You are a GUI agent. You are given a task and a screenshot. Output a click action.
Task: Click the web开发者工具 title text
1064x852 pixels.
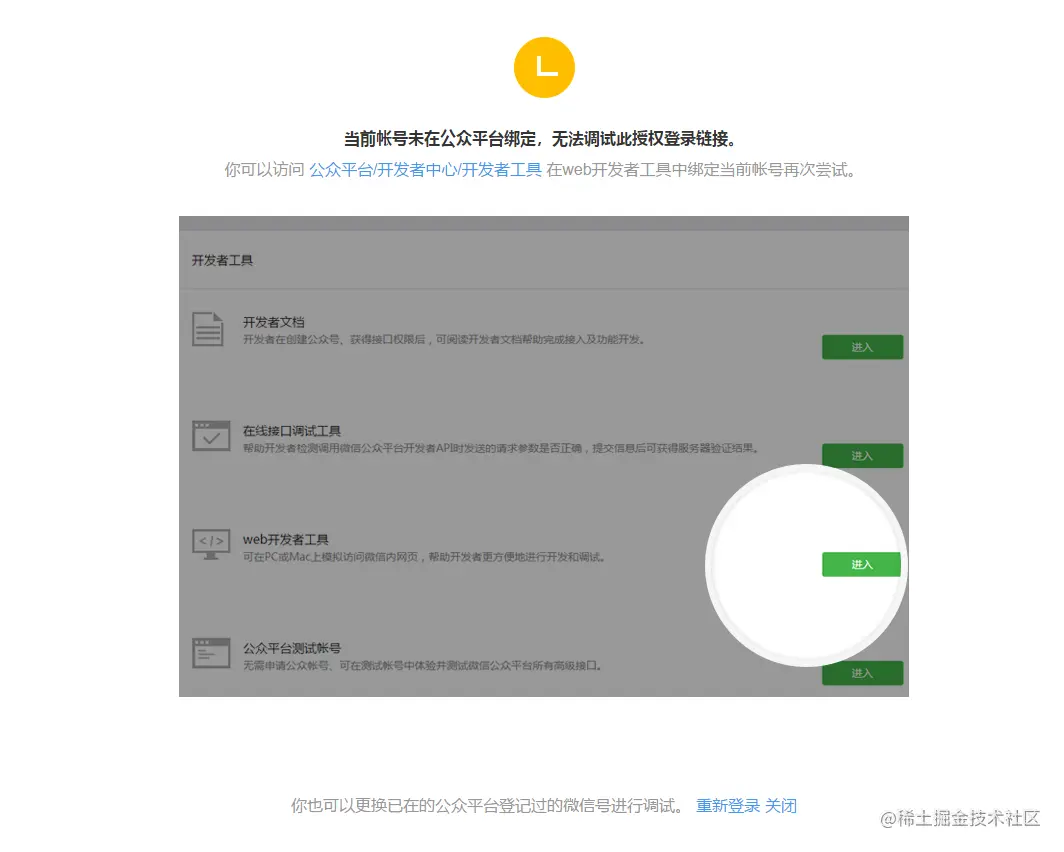[x=286, y=539]
